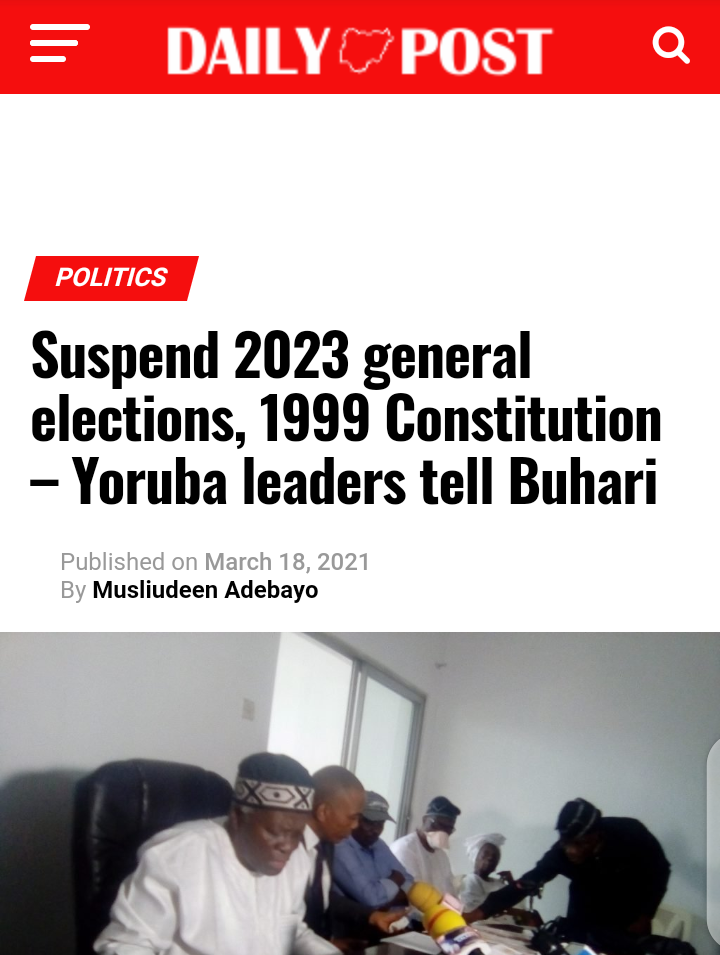Click the March 18, 2021 publish date
This screenshot has width=720, height=955.
tap(287, 562)
